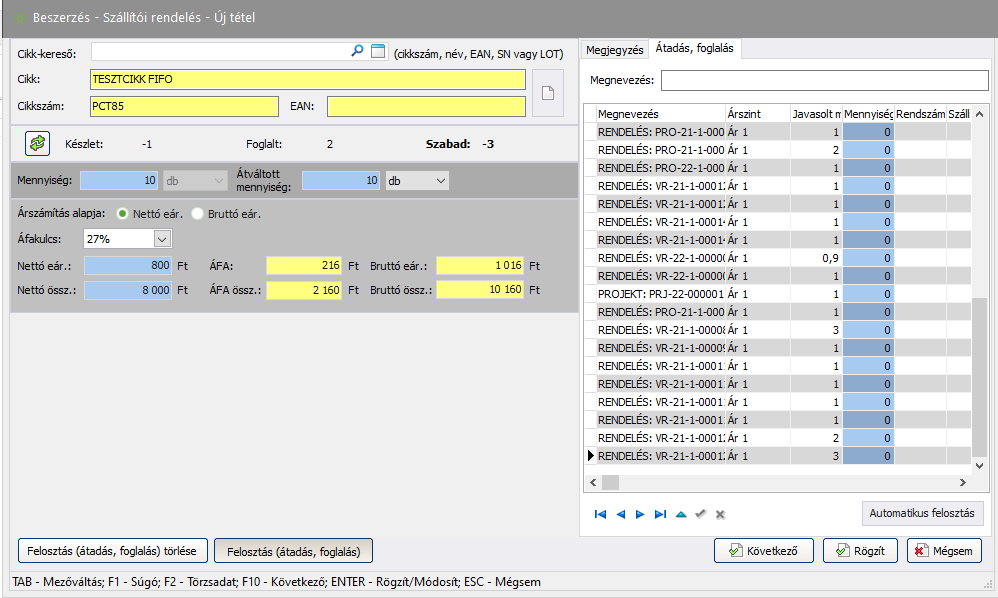Open the item list window icon
Viewport: 998px width, 598px height.
click(x=377, y=51)
